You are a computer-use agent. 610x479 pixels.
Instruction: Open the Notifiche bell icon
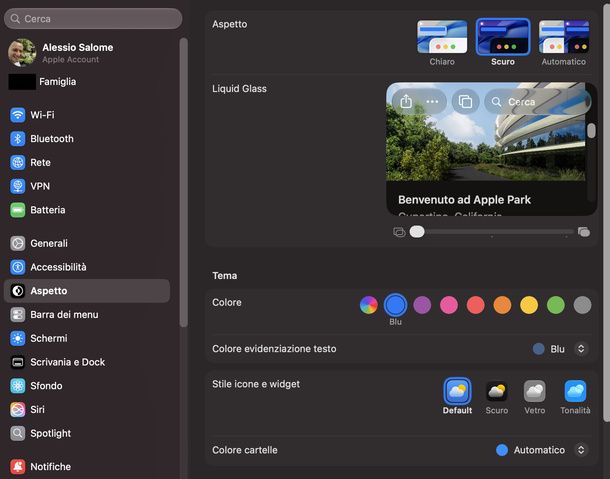18,467
